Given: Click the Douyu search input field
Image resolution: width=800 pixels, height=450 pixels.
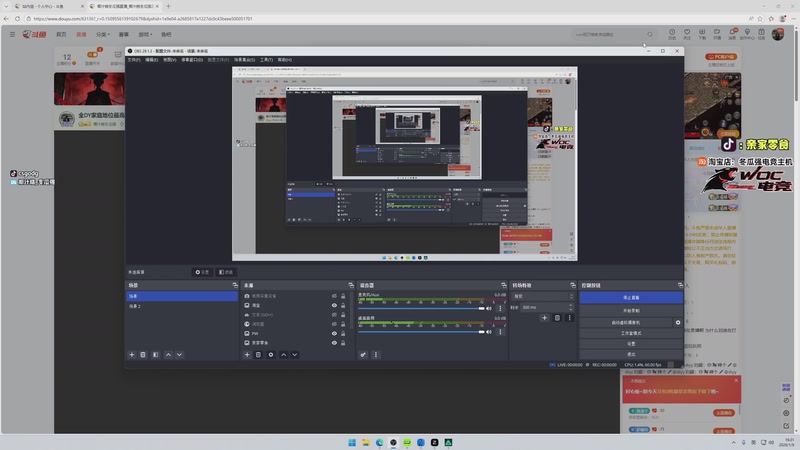Looking at the screenshot, I should 610,34.
